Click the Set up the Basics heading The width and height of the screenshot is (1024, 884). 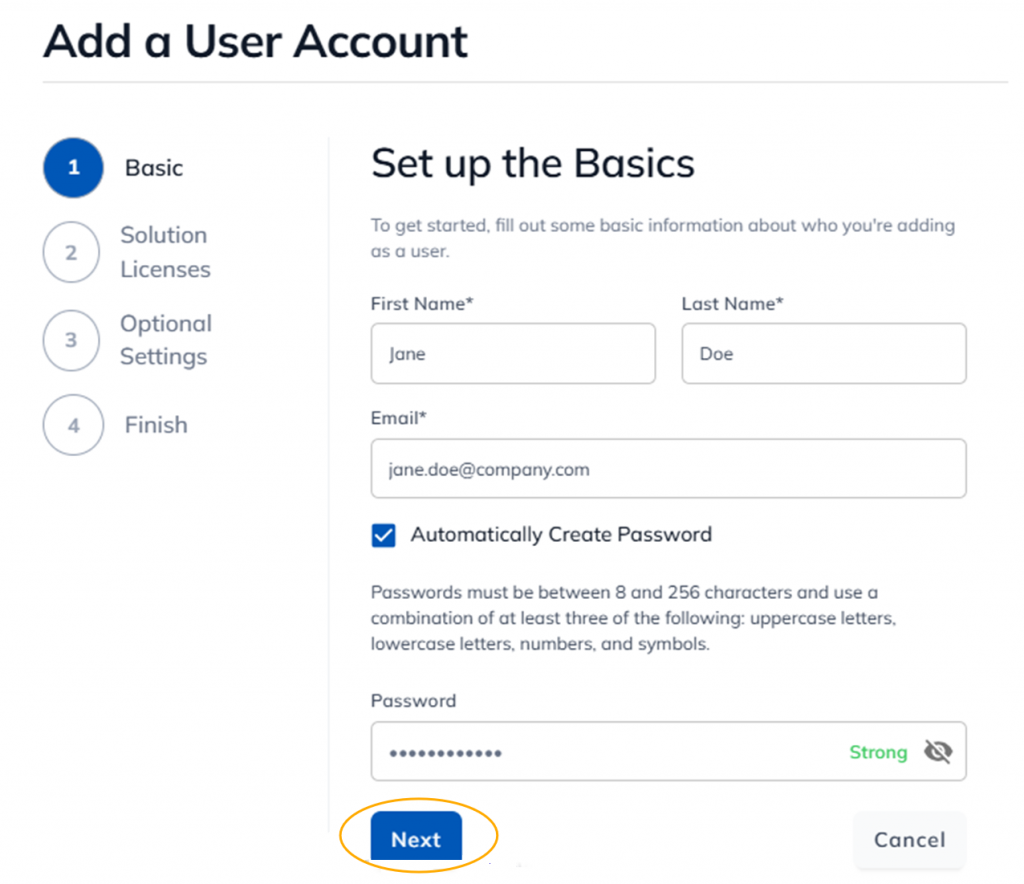532,163
